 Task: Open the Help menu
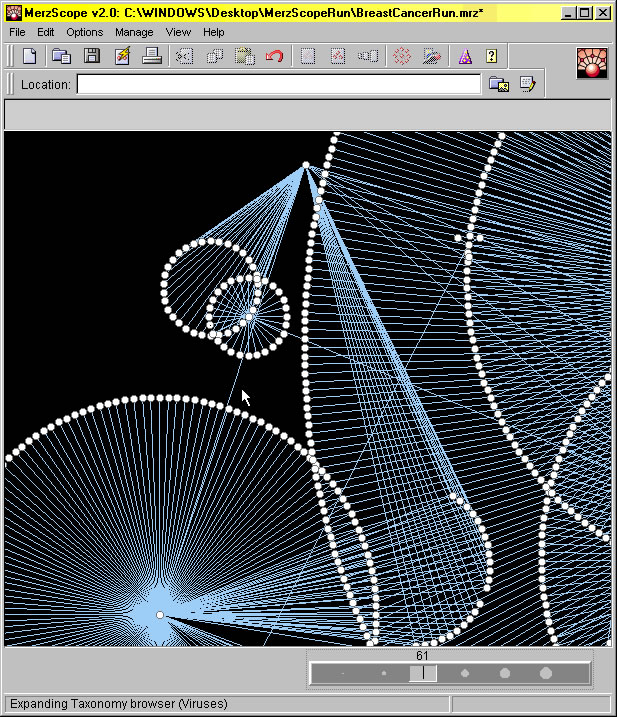[214, 32]
